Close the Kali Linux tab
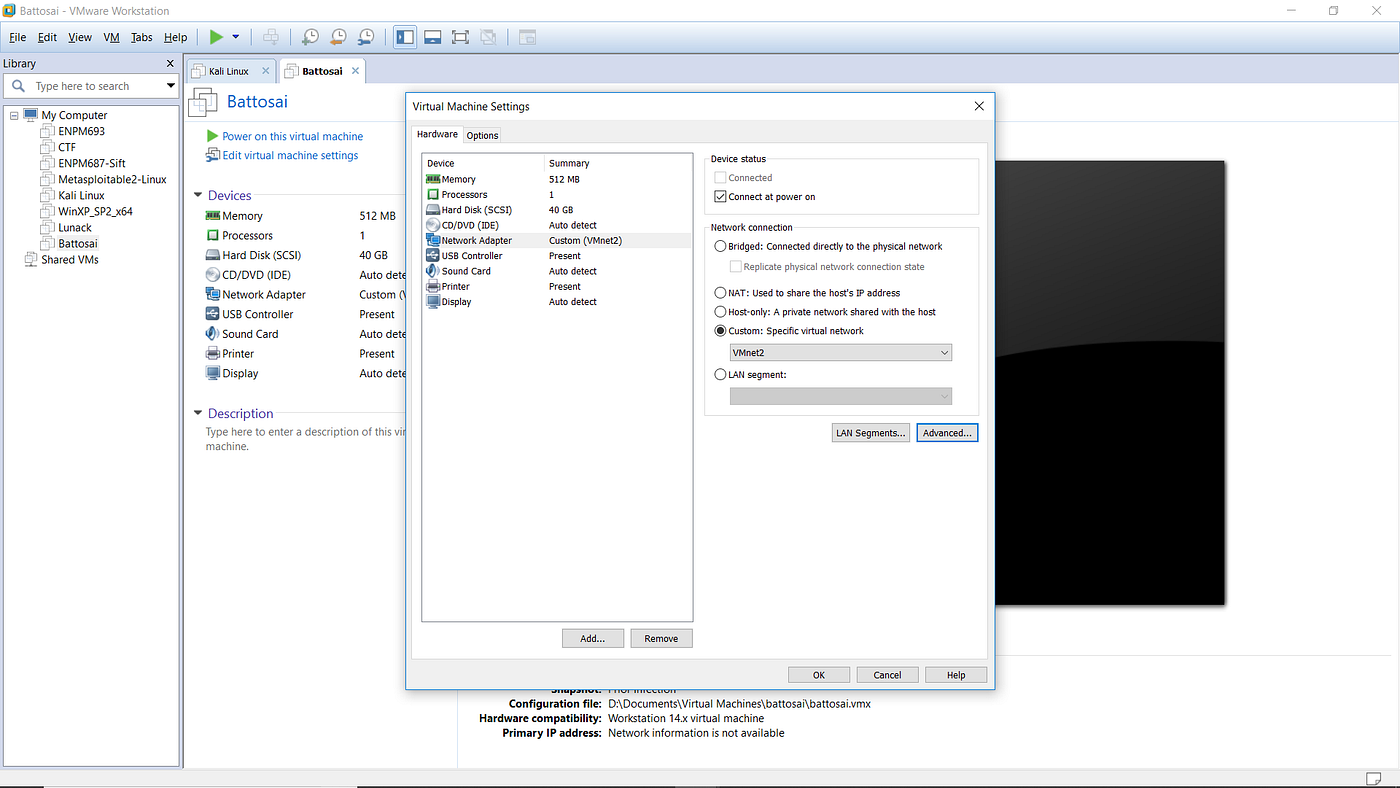 pos(265,71)
